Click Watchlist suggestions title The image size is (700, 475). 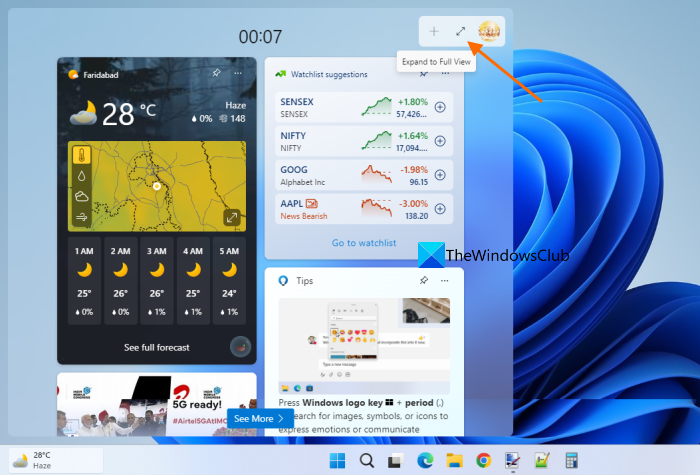[329, 75]
